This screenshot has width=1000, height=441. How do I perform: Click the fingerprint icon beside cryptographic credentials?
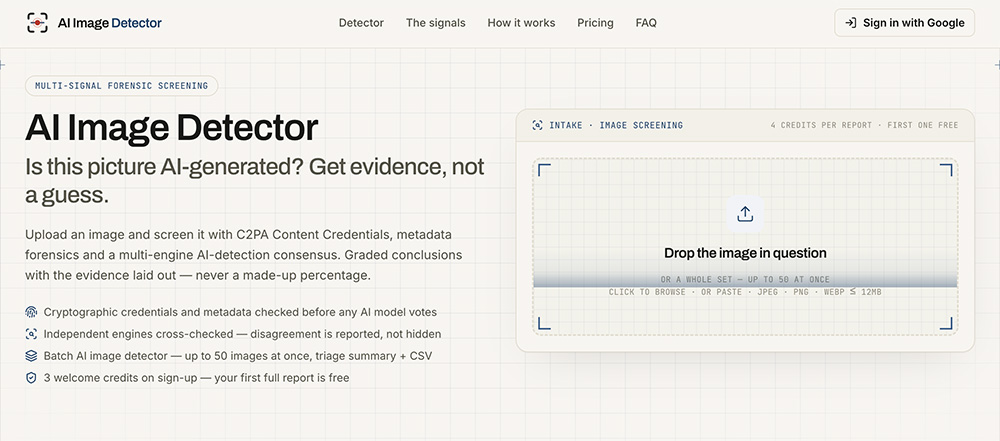pos(31,312)
